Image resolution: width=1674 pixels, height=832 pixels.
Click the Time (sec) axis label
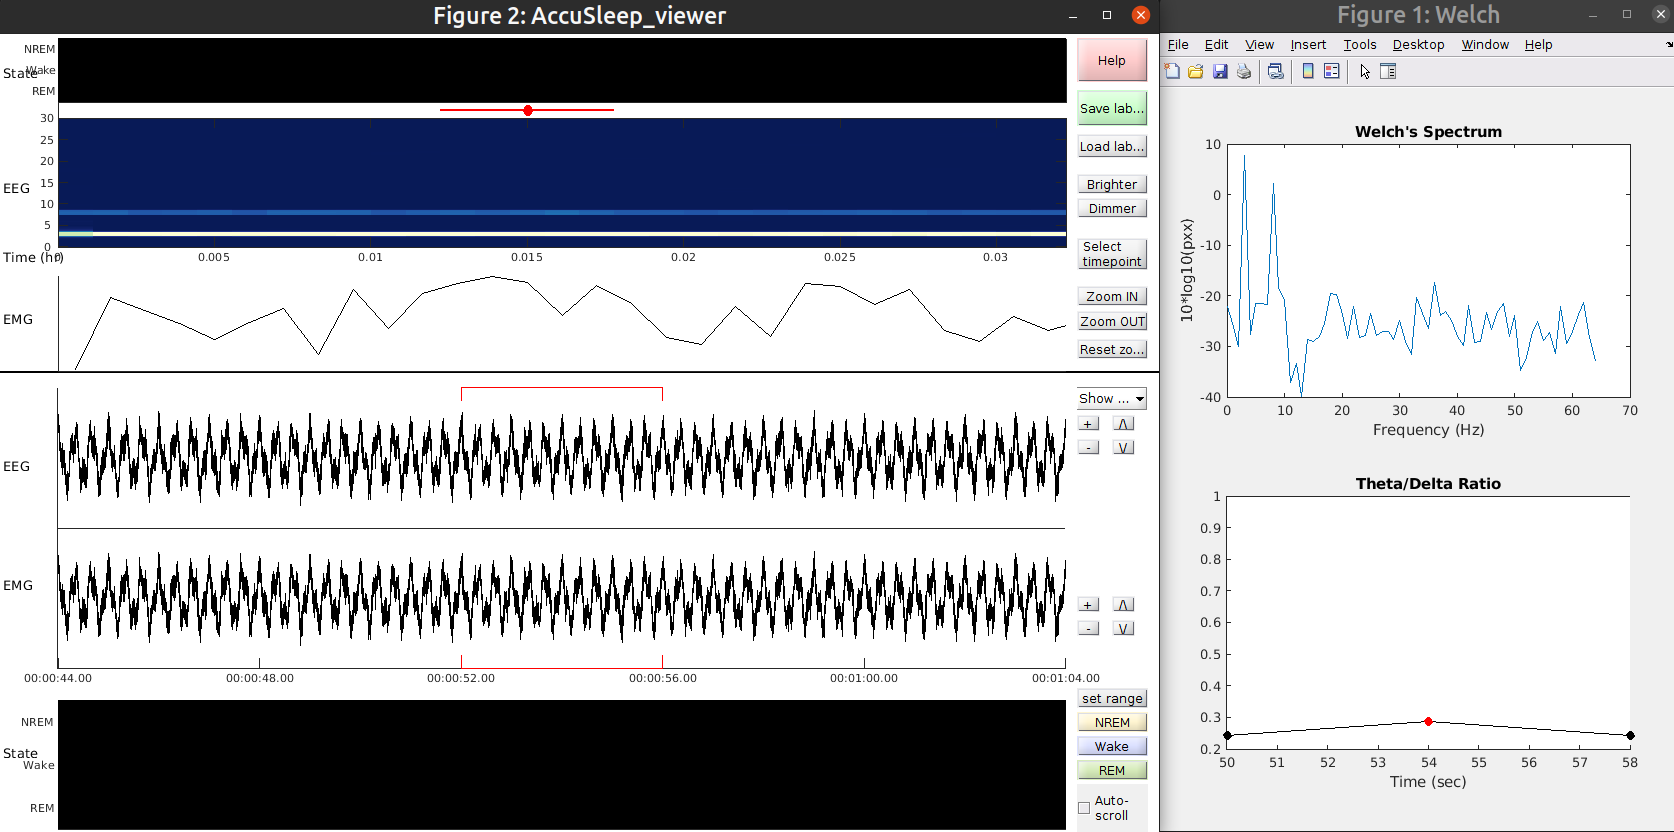coord(1428,782)
